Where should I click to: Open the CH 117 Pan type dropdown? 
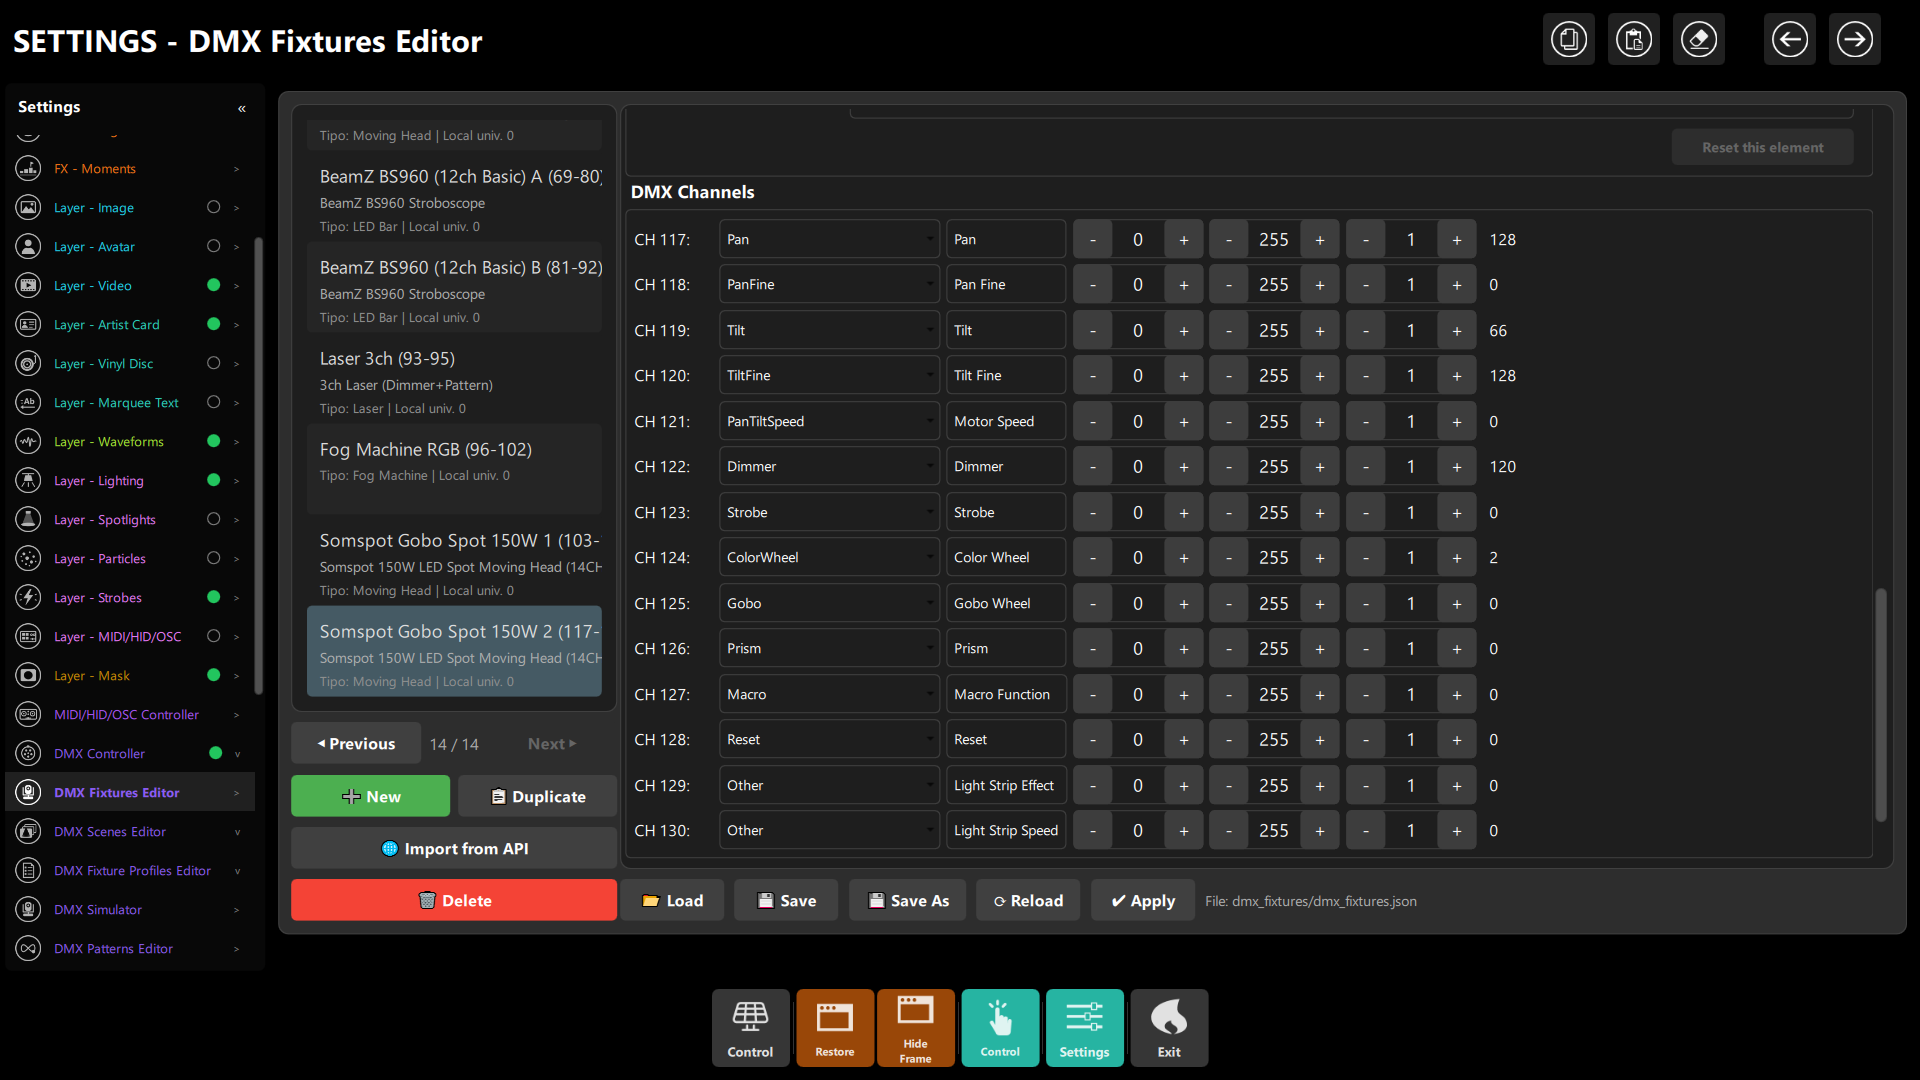pyautogui.click(x=829, y=240)
